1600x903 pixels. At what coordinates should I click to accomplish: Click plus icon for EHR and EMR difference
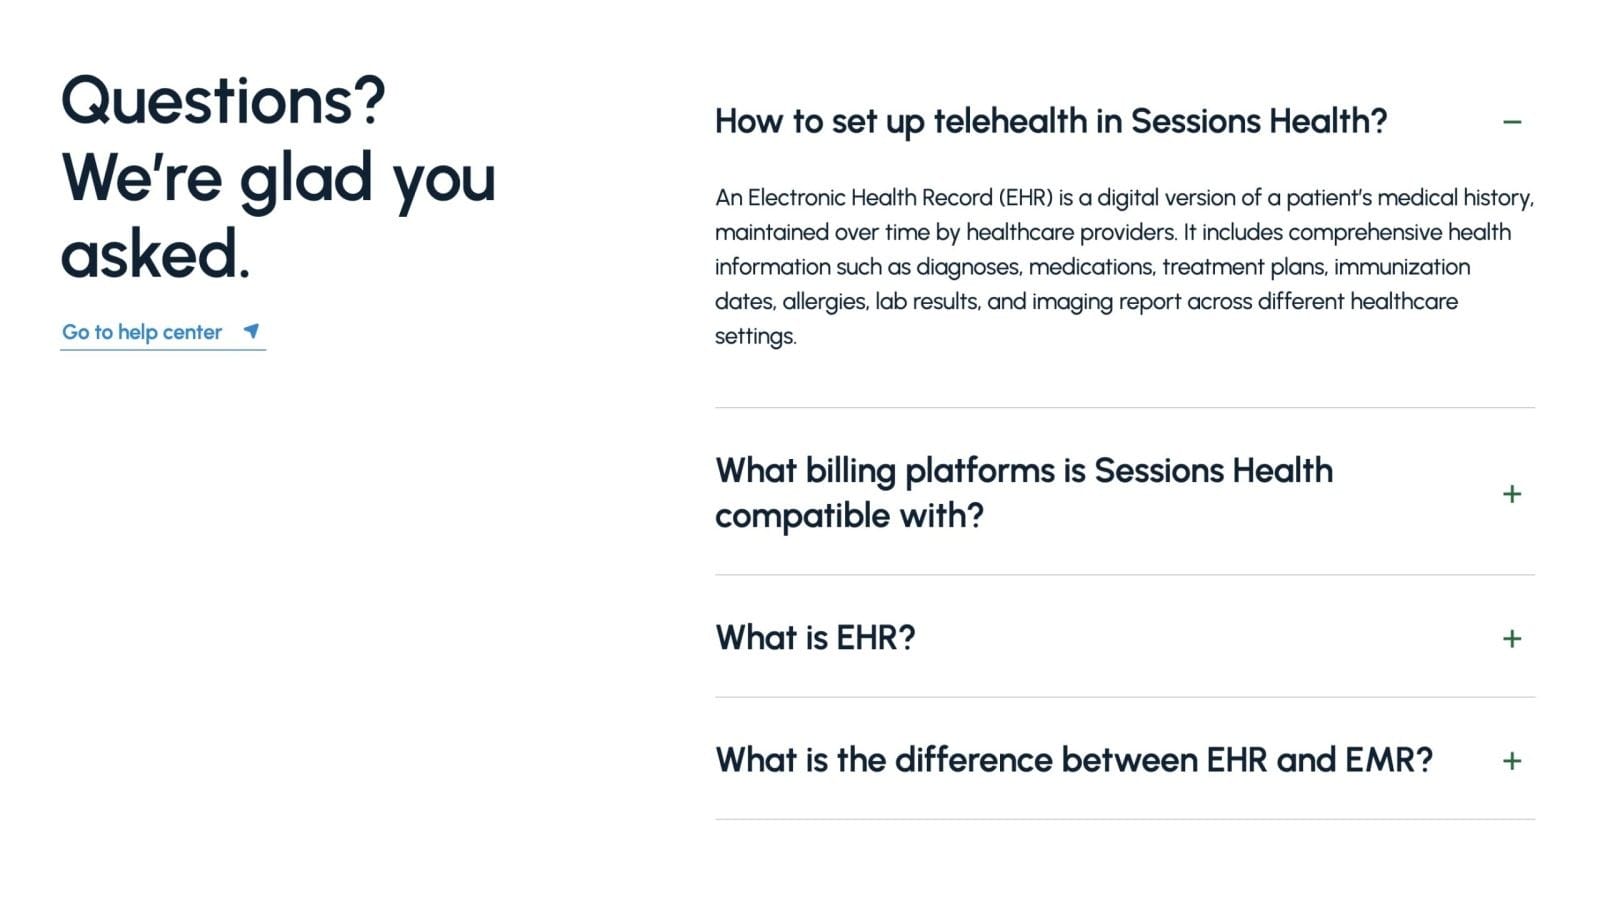1511,761
